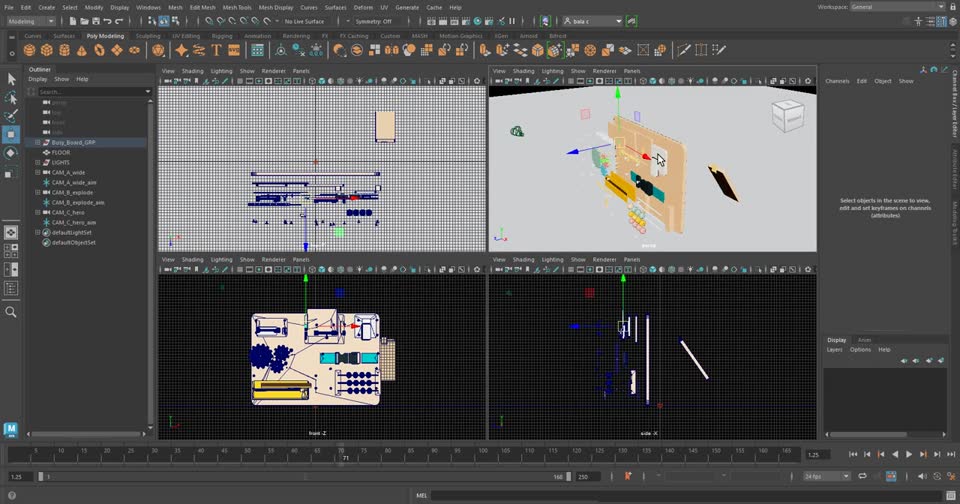This screenshot has width=960, height=504.
Task: Create a polygon cube from the shelf
Action: [x=47, y=50]
